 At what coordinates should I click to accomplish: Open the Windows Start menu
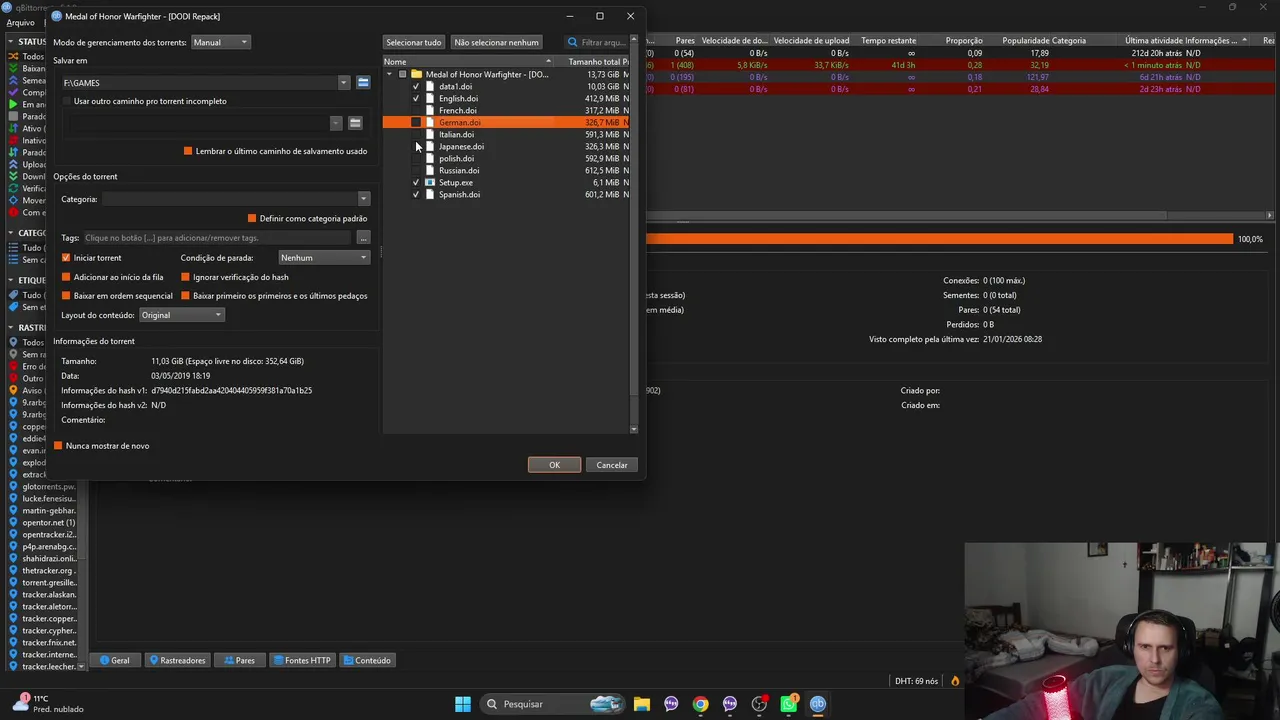click(x=463, y=704)
